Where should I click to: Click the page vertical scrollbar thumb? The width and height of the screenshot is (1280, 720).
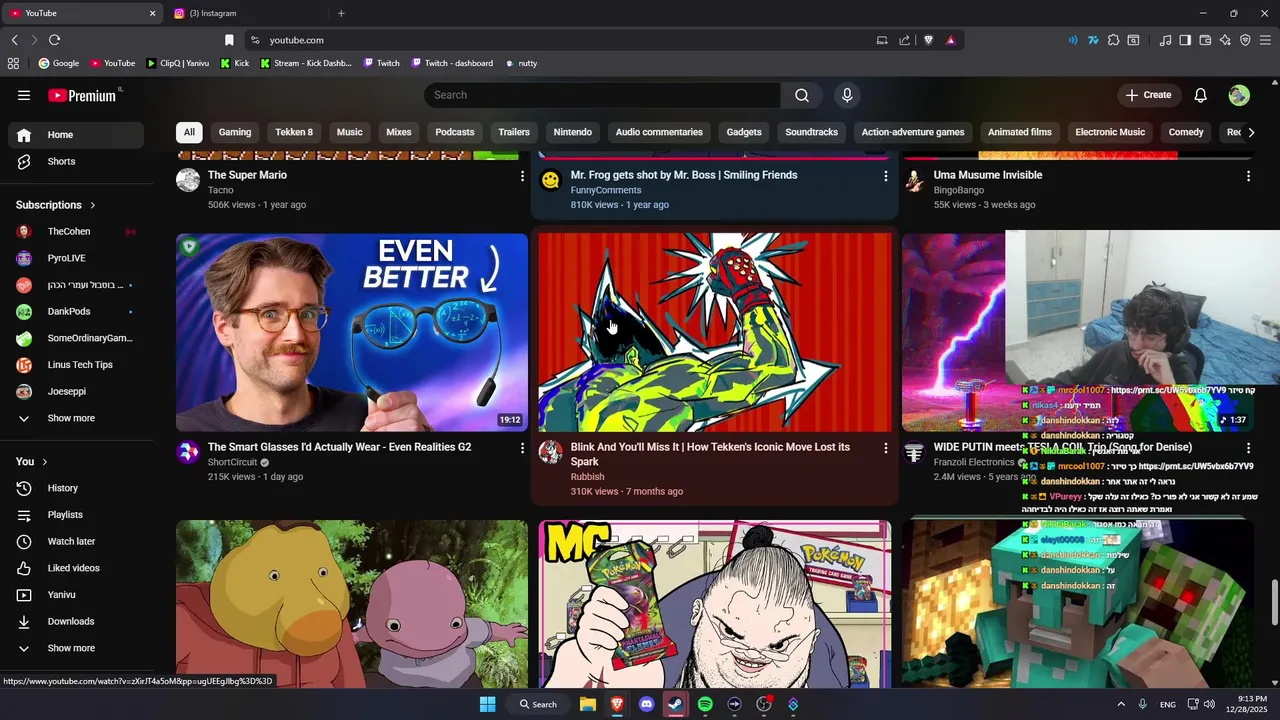tap(1274, 602)
